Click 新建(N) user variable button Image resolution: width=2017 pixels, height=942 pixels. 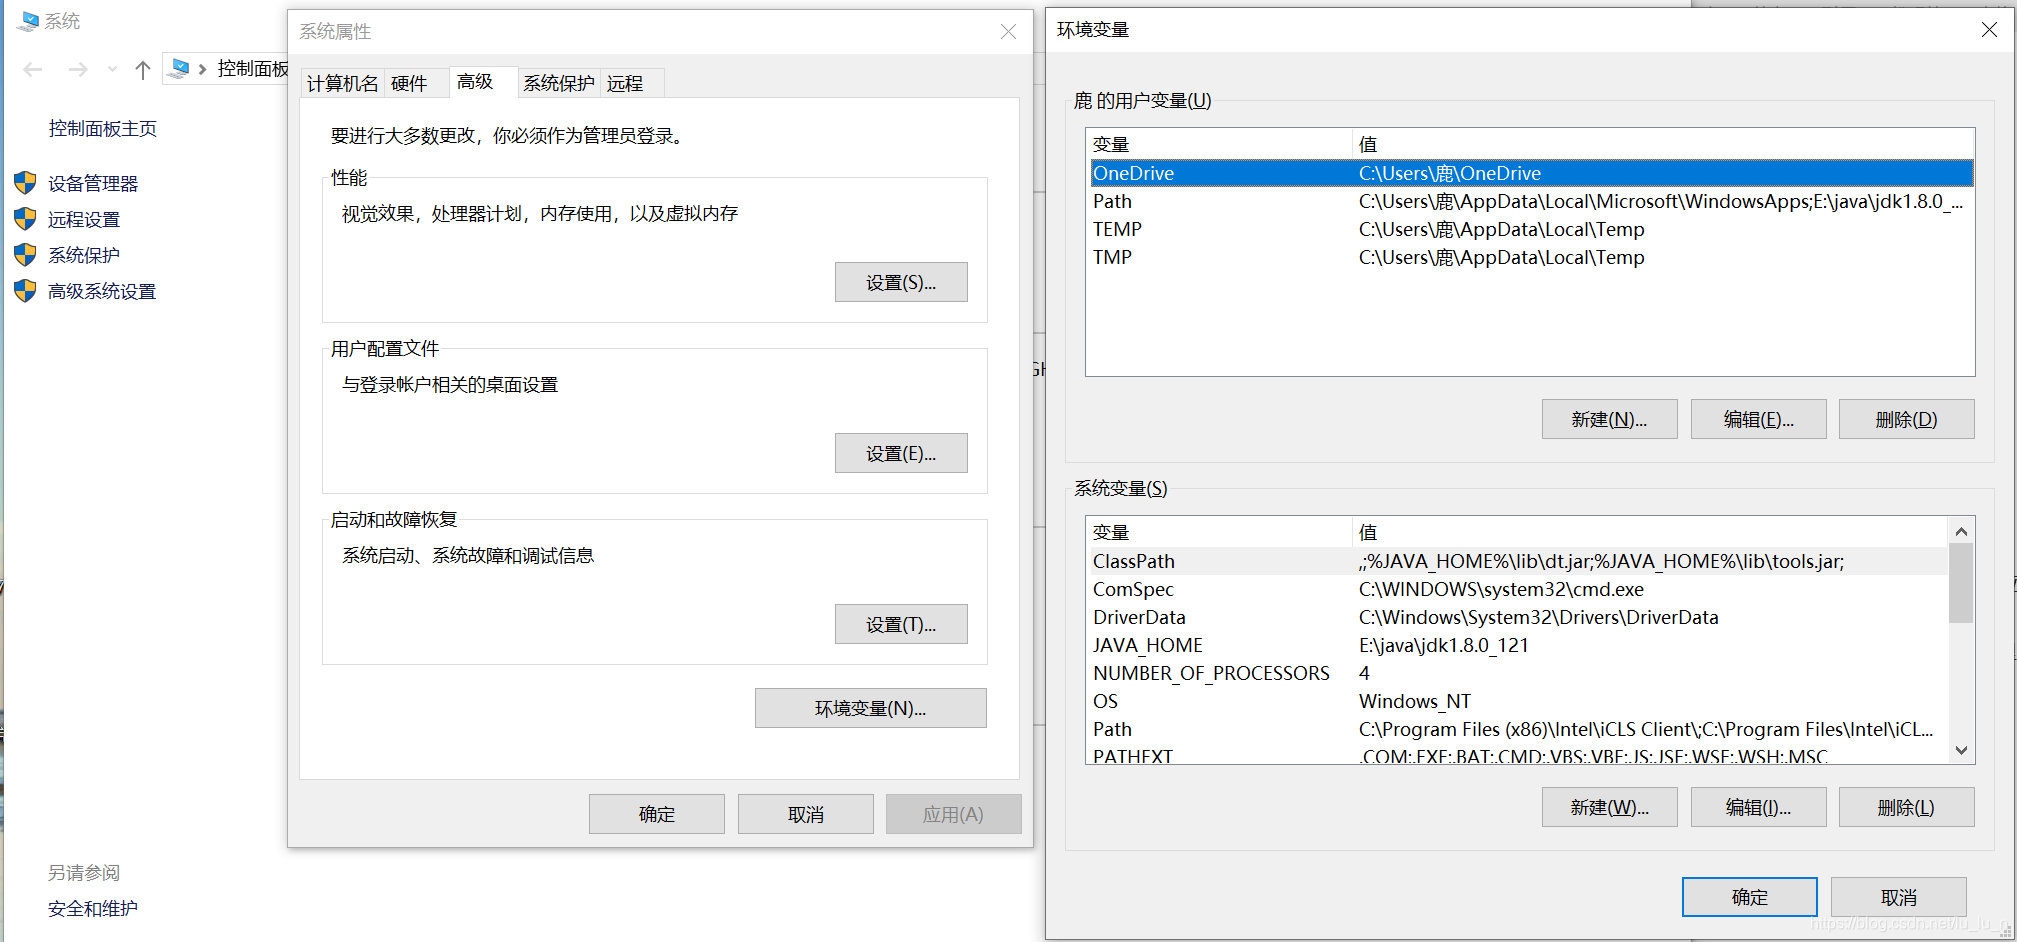[1609, 419]
